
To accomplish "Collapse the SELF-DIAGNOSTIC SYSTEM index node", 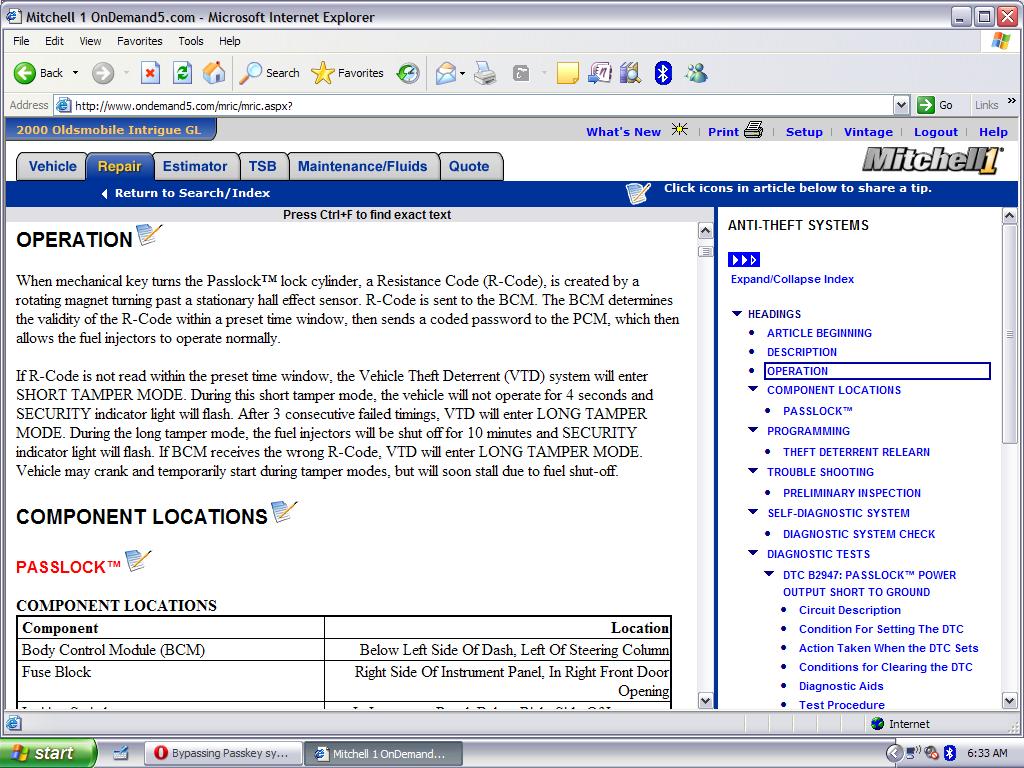I will 753,512.
